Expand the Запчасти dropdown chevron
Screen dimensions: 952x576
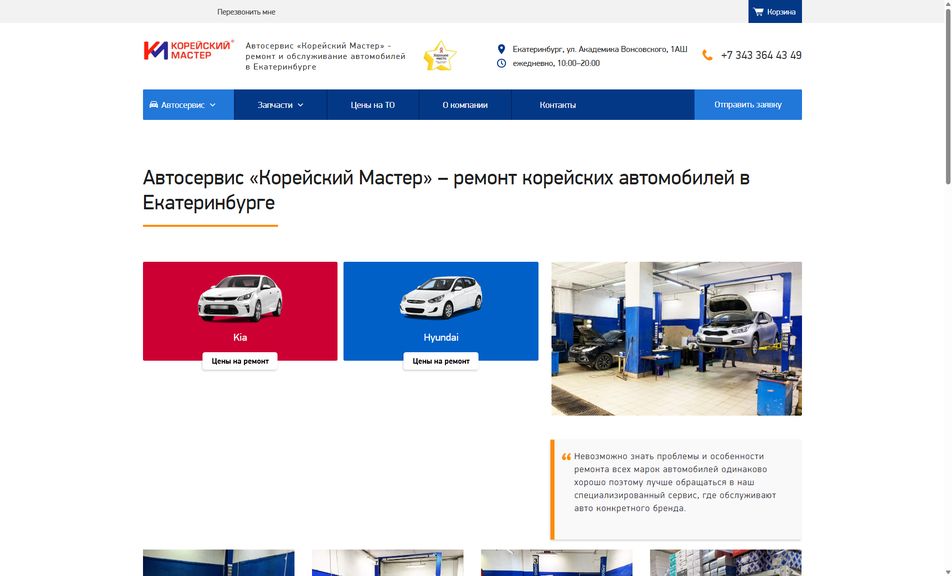click(x=300, y=105)
